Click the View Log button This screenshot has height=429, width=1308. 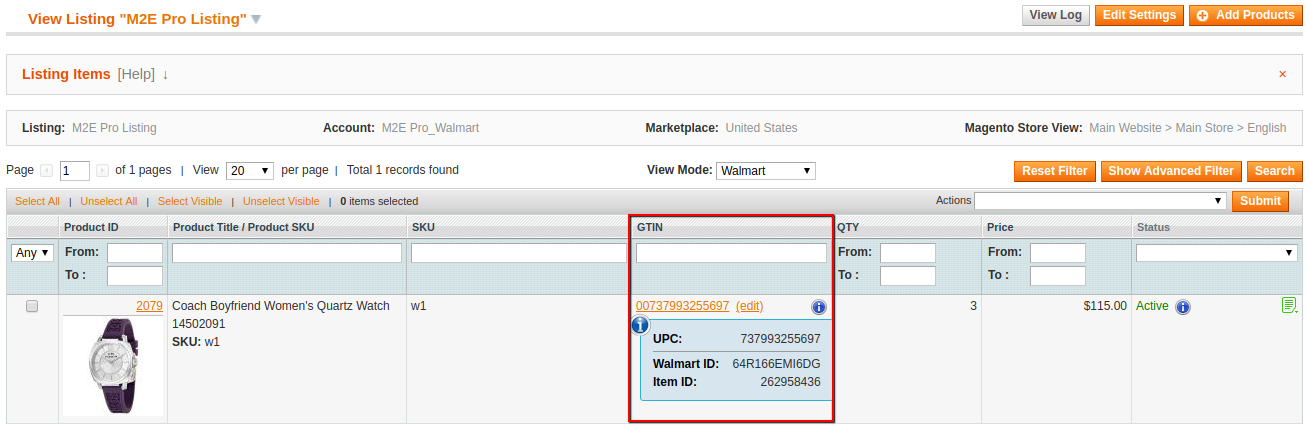(1056, 15)
